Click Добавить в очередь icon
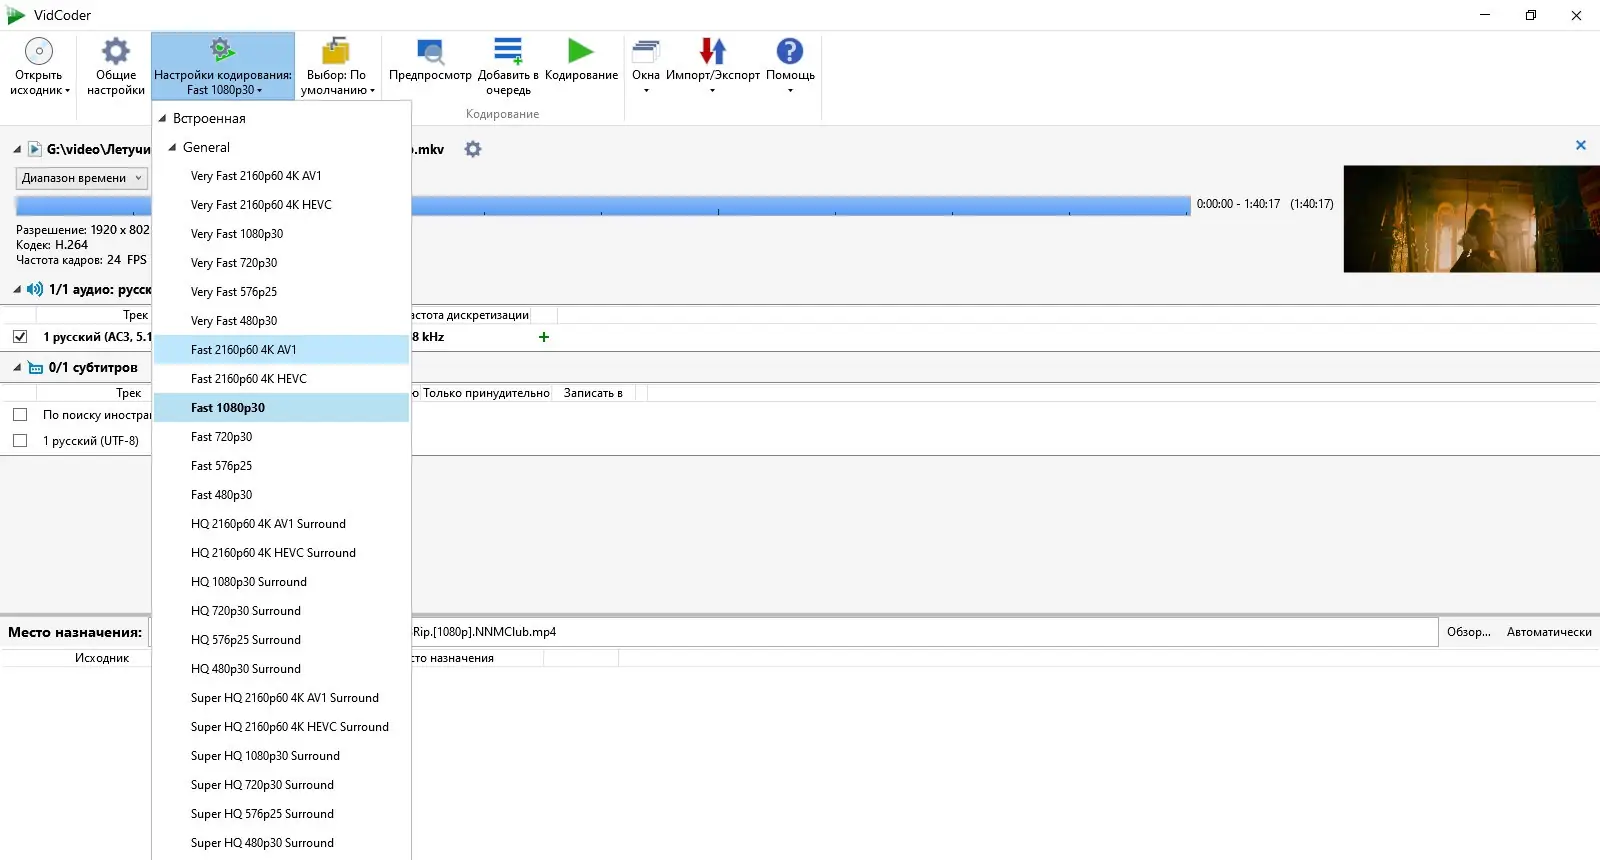 pyautogui.click(x=508, y=51)
